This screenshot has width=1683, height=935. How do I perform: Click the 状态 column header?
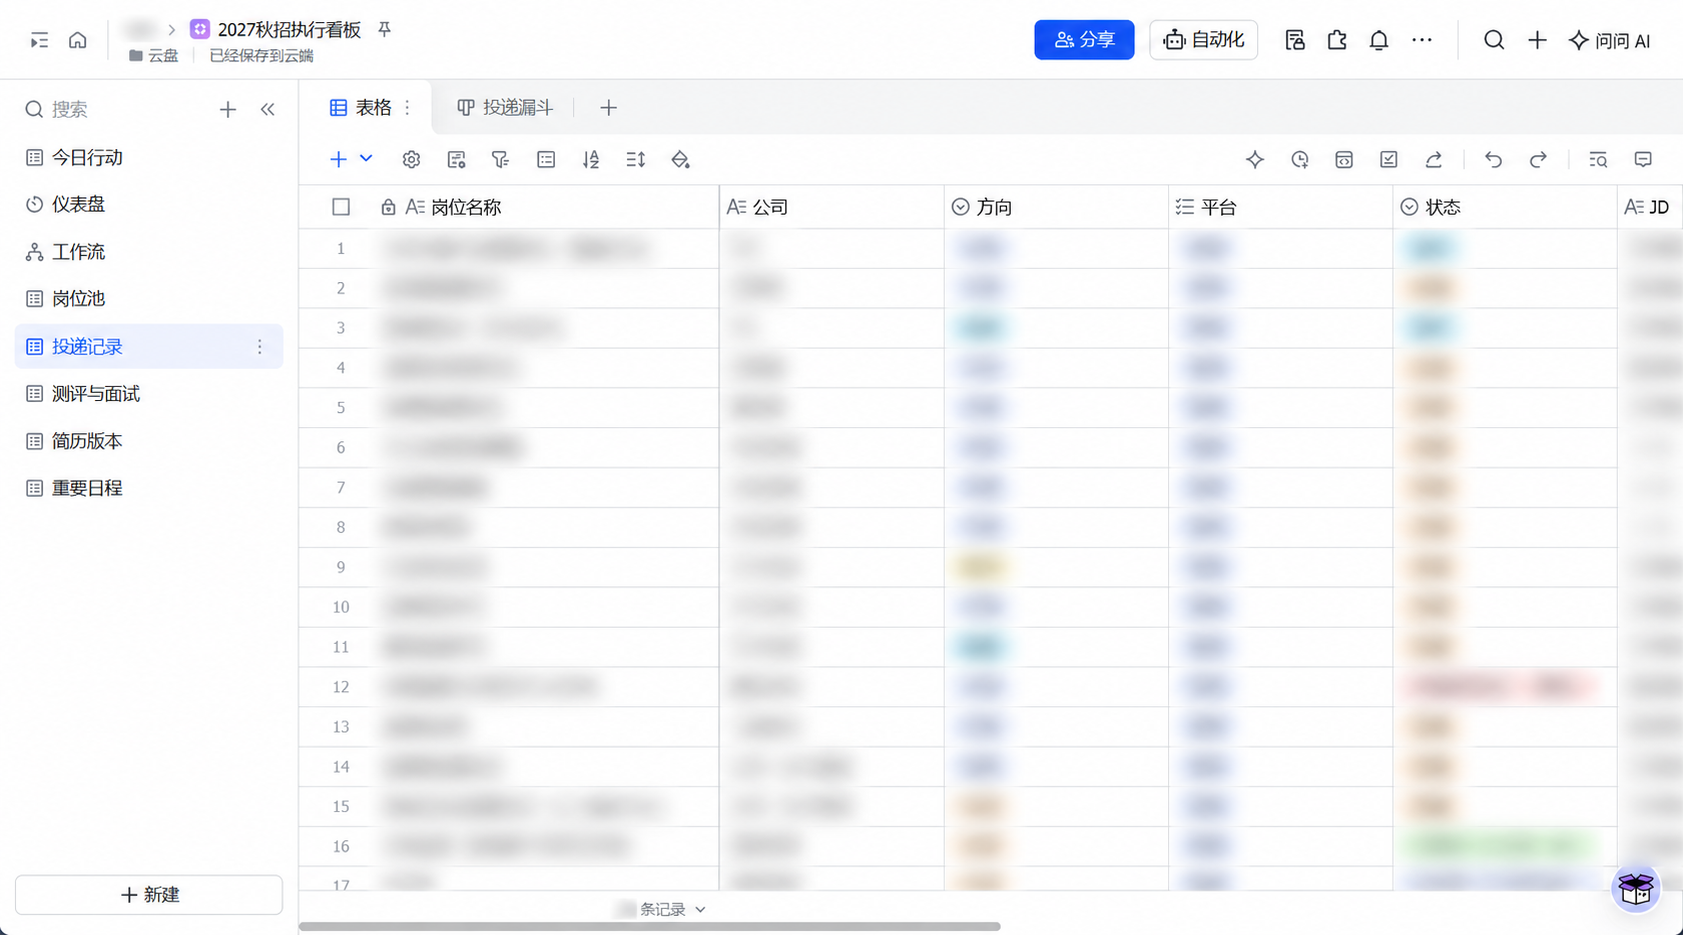1505,207
